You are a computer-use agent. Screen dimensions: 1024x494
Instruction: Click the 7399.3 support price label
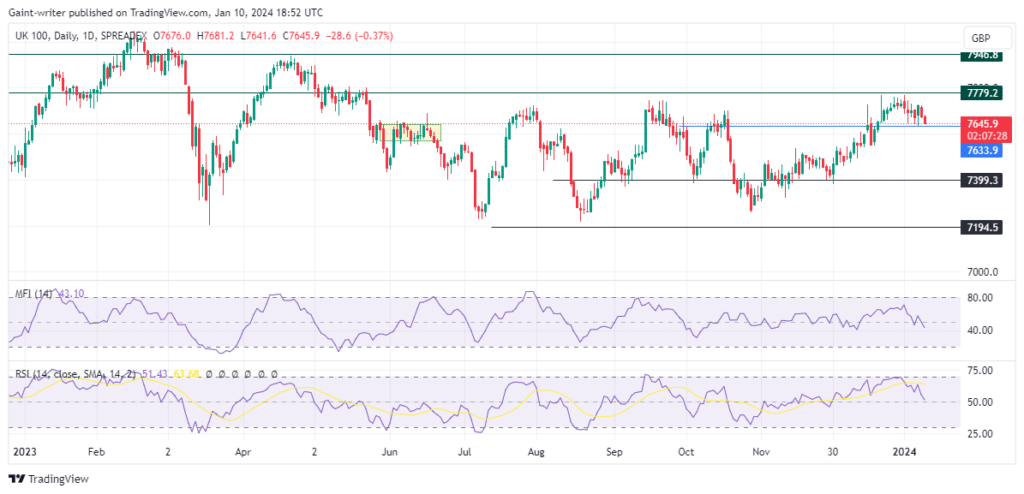tap(981, 180)
